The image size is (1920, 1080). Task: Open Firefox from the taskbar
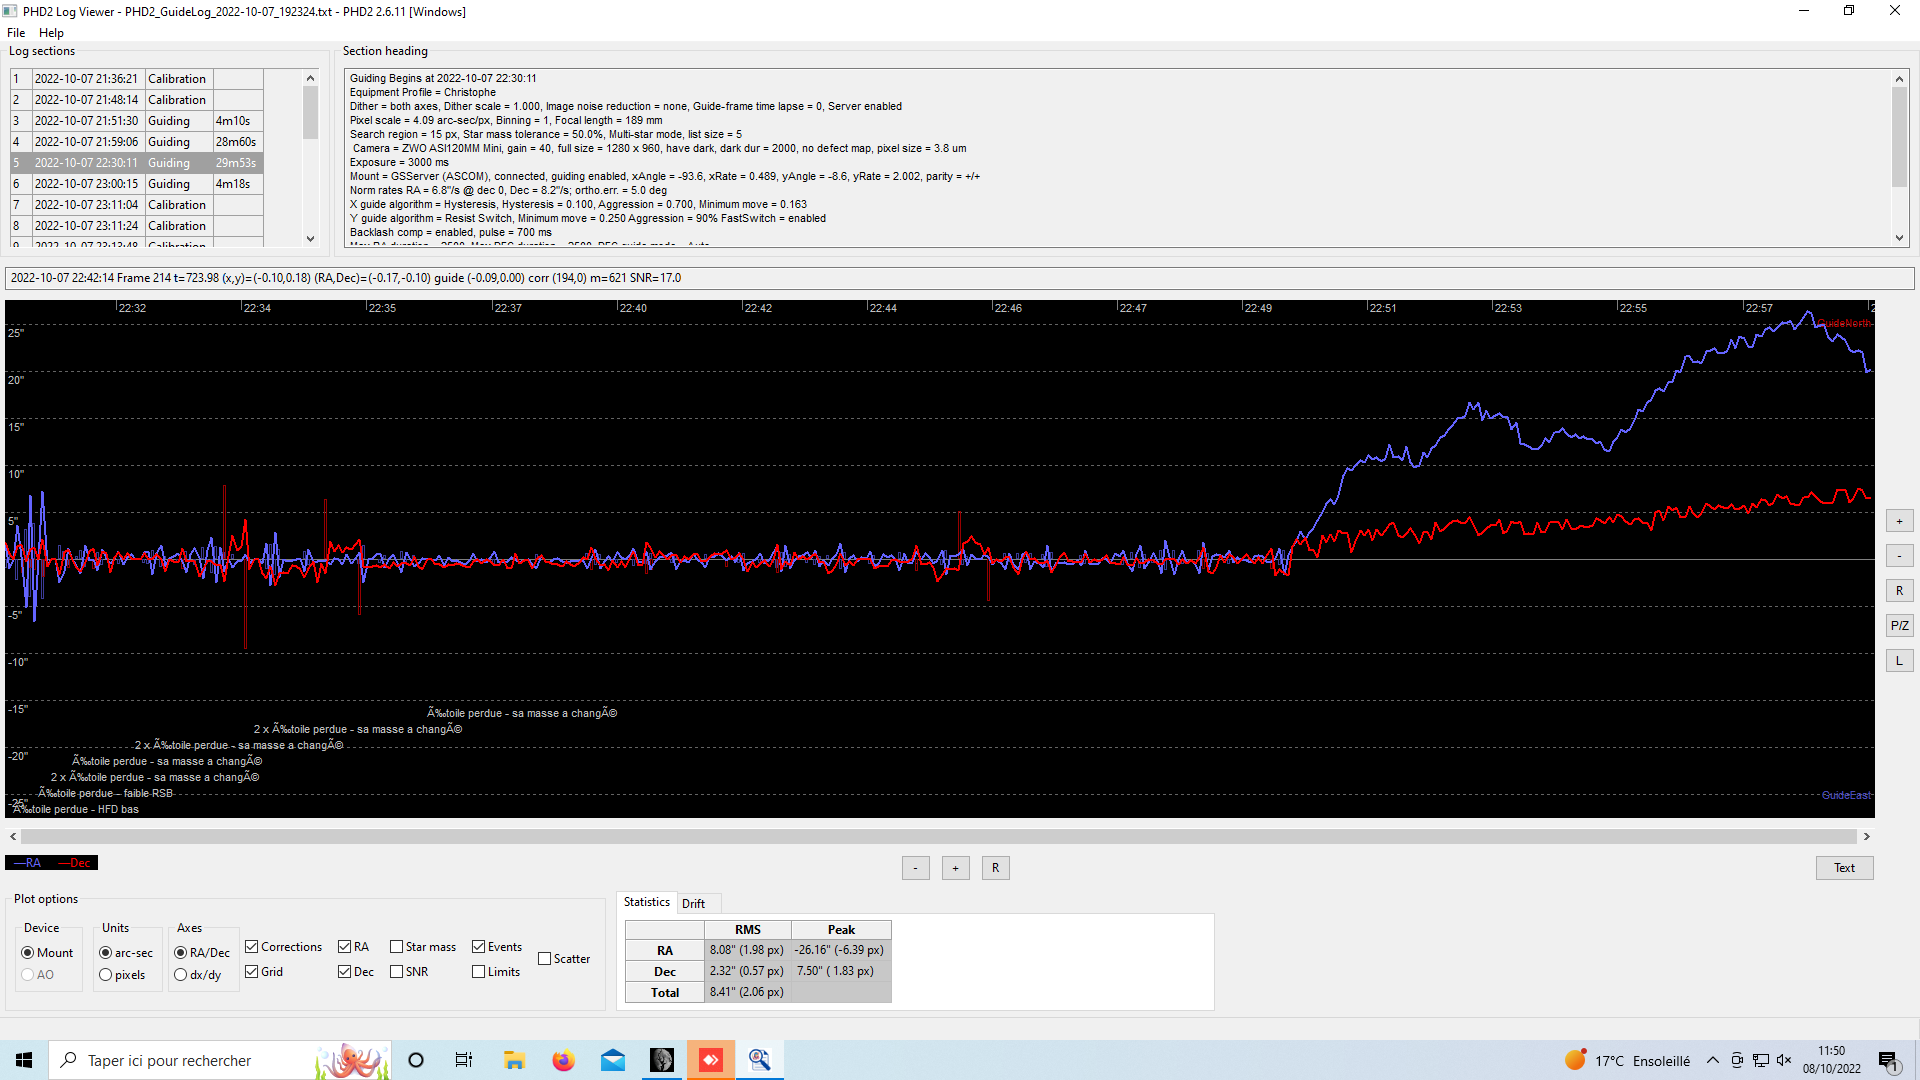[563, 1060]
